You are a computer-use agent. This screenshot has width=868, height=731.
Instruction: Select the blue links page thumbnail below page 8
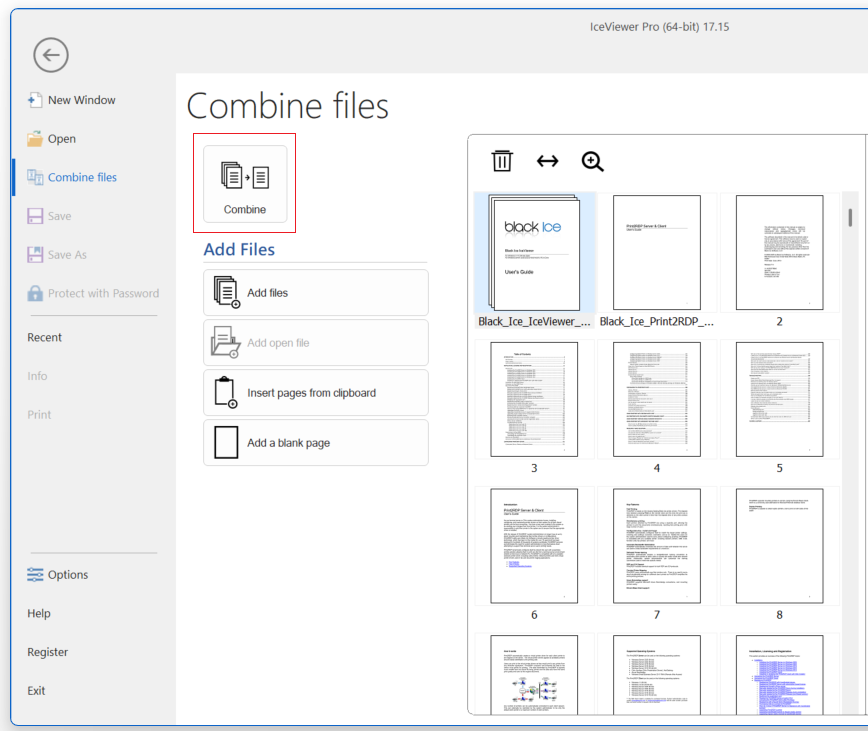[779, 675]
